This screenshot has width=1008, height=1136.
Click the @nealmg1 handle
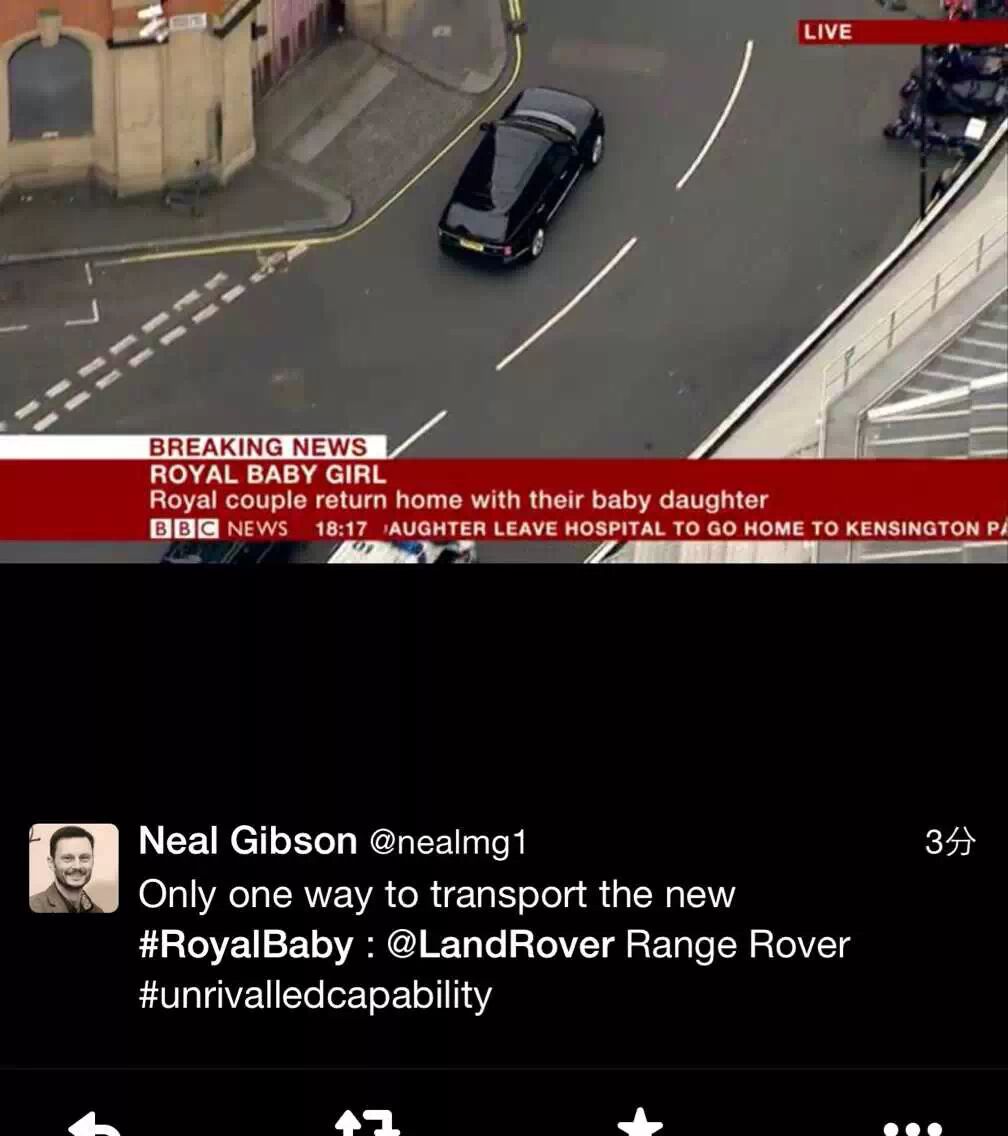click(x=448, y=842)
